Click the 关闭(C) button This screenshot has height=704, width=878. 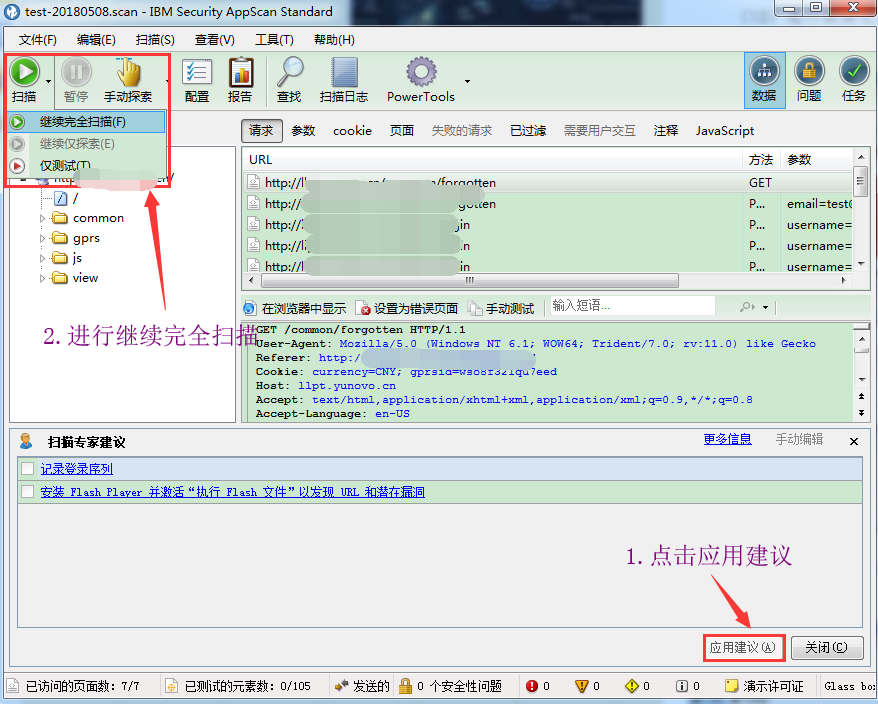[826, 647]
